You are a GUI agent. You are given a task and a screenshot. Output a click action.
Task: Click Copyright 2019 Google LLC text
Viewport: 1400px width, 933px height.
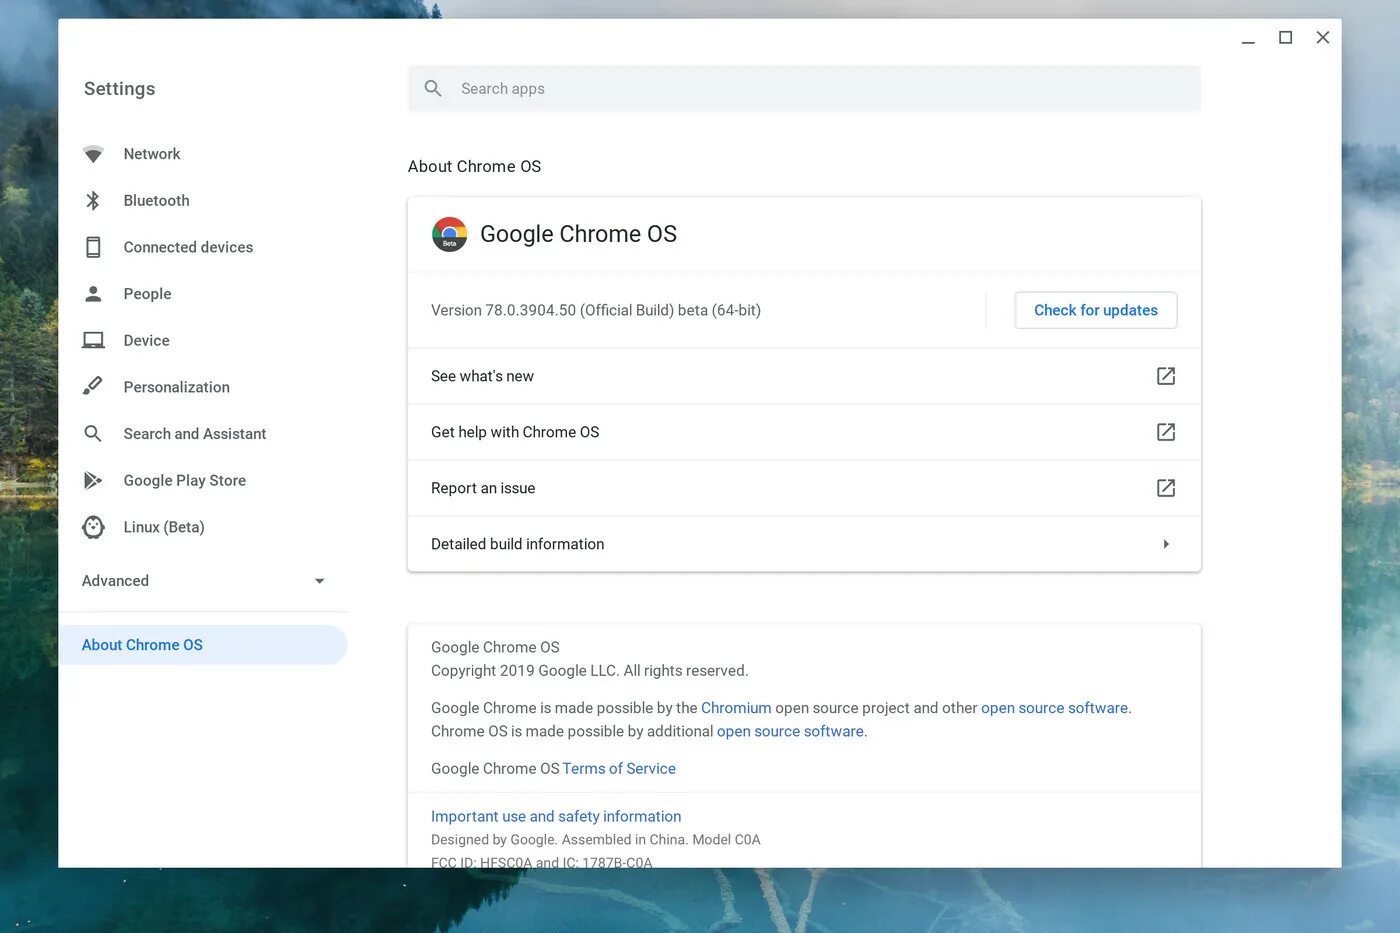(589, 670)
